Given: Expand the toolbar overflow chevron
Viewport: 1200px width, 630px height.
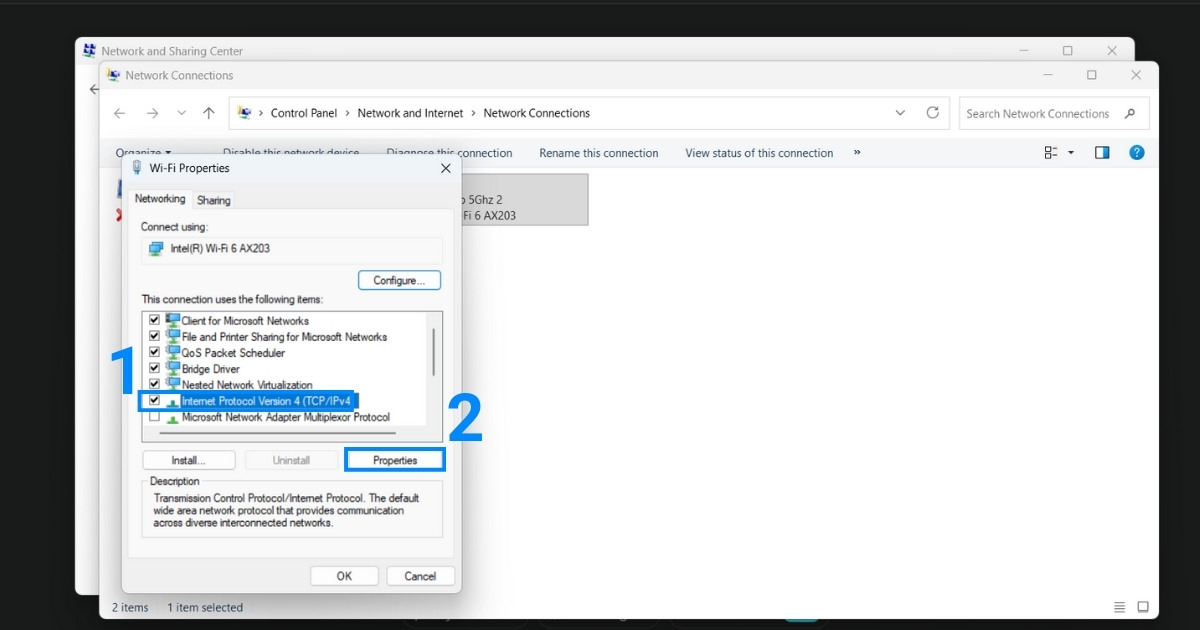Looking at the screenshot, I should coord(857,153).
